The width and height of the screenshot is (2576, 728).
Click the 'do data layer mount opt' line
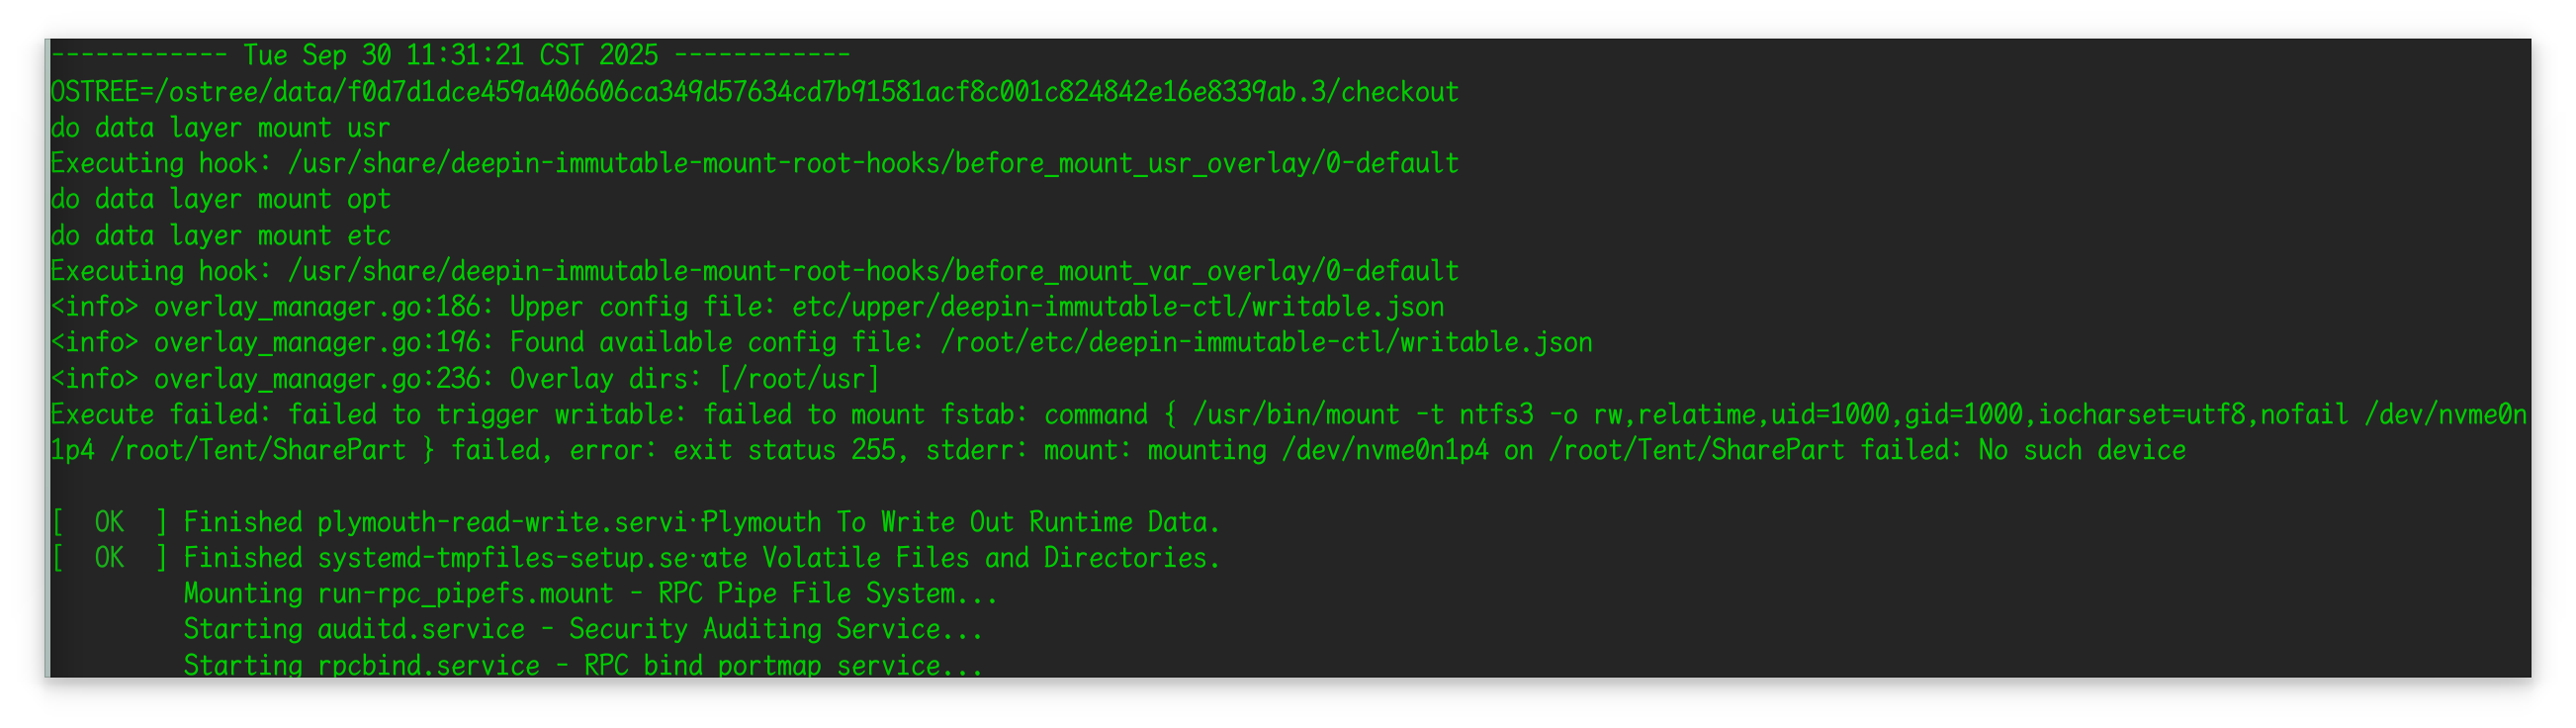pos(221,199)
